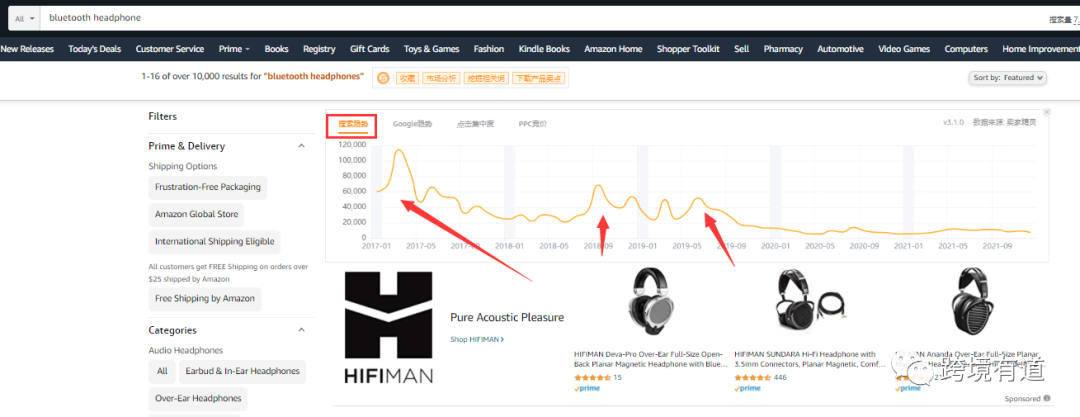The image size is (1080, 417).
Task: Open Books in the nav bar
Action: coord(276,49)
